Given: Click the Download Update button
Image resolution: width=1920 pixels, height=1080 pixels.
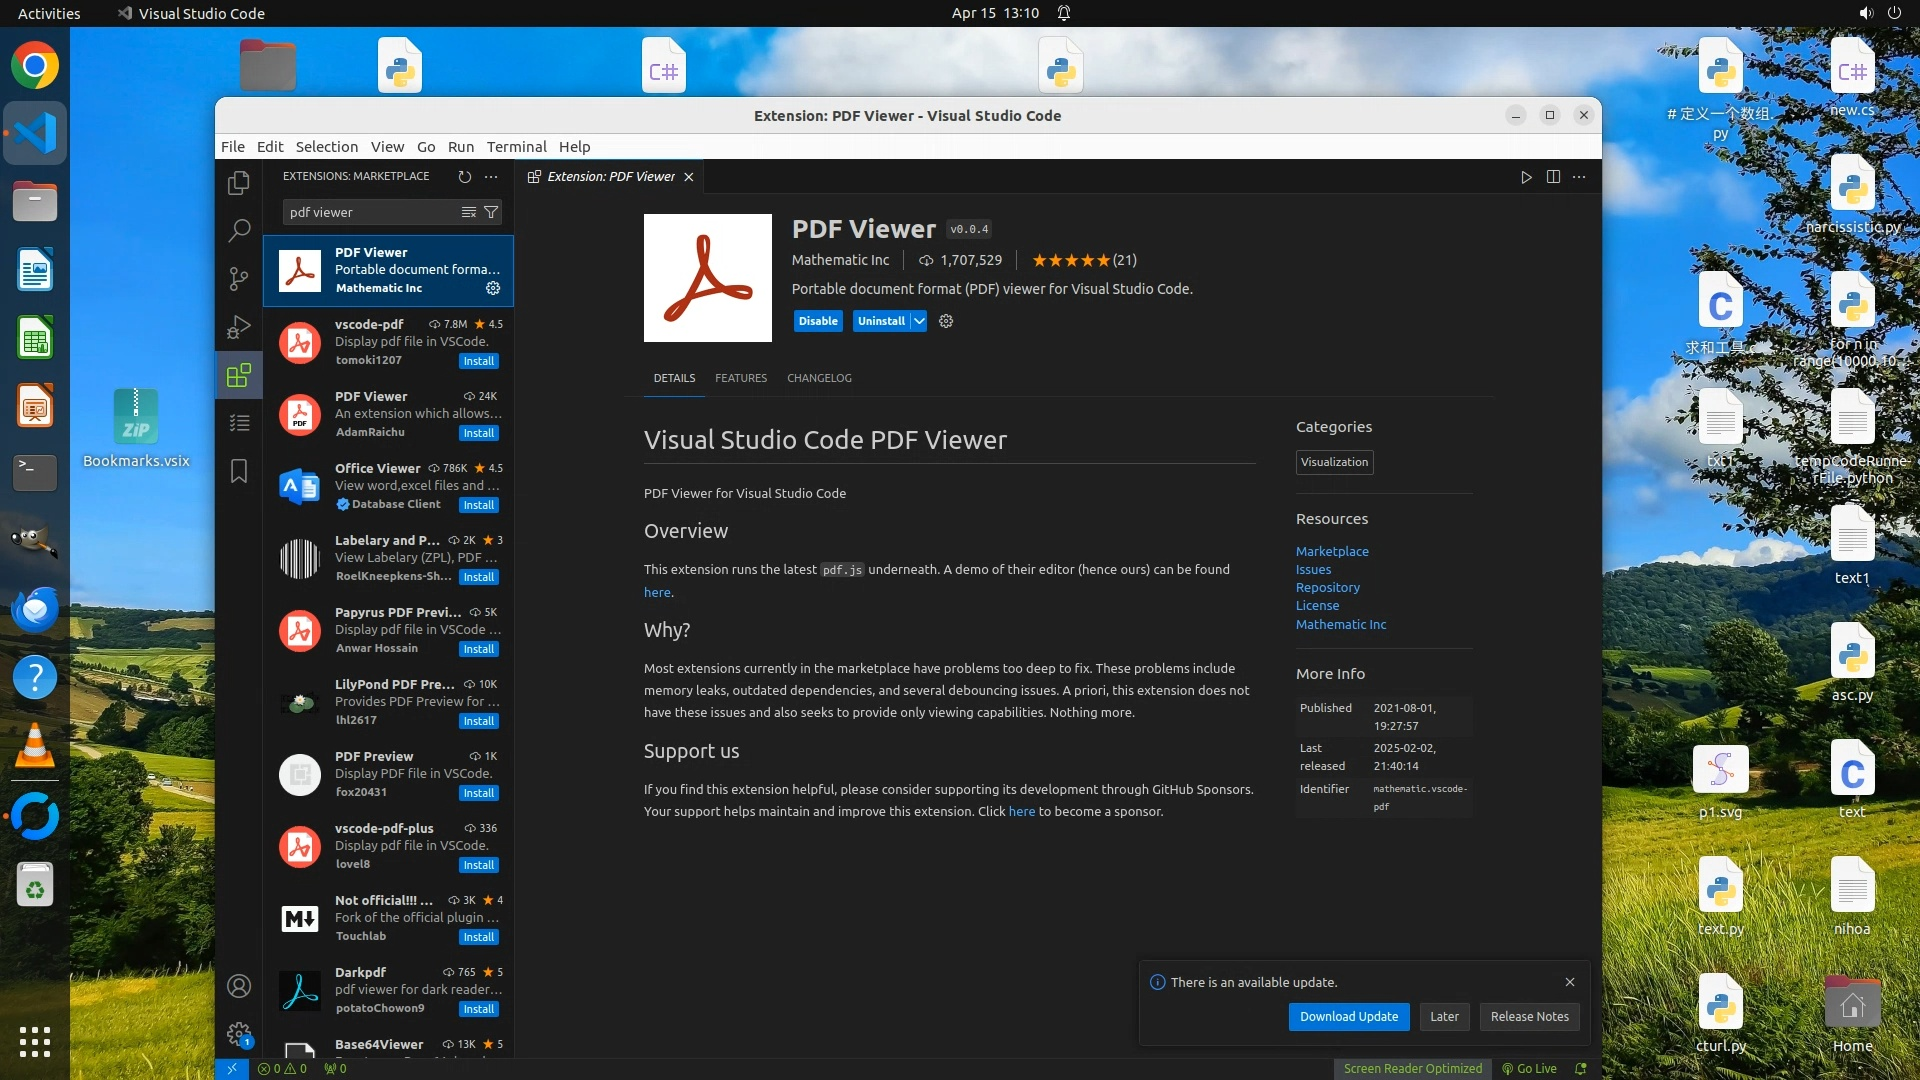Looking at the screenshot, I should click(1349, 1016).
